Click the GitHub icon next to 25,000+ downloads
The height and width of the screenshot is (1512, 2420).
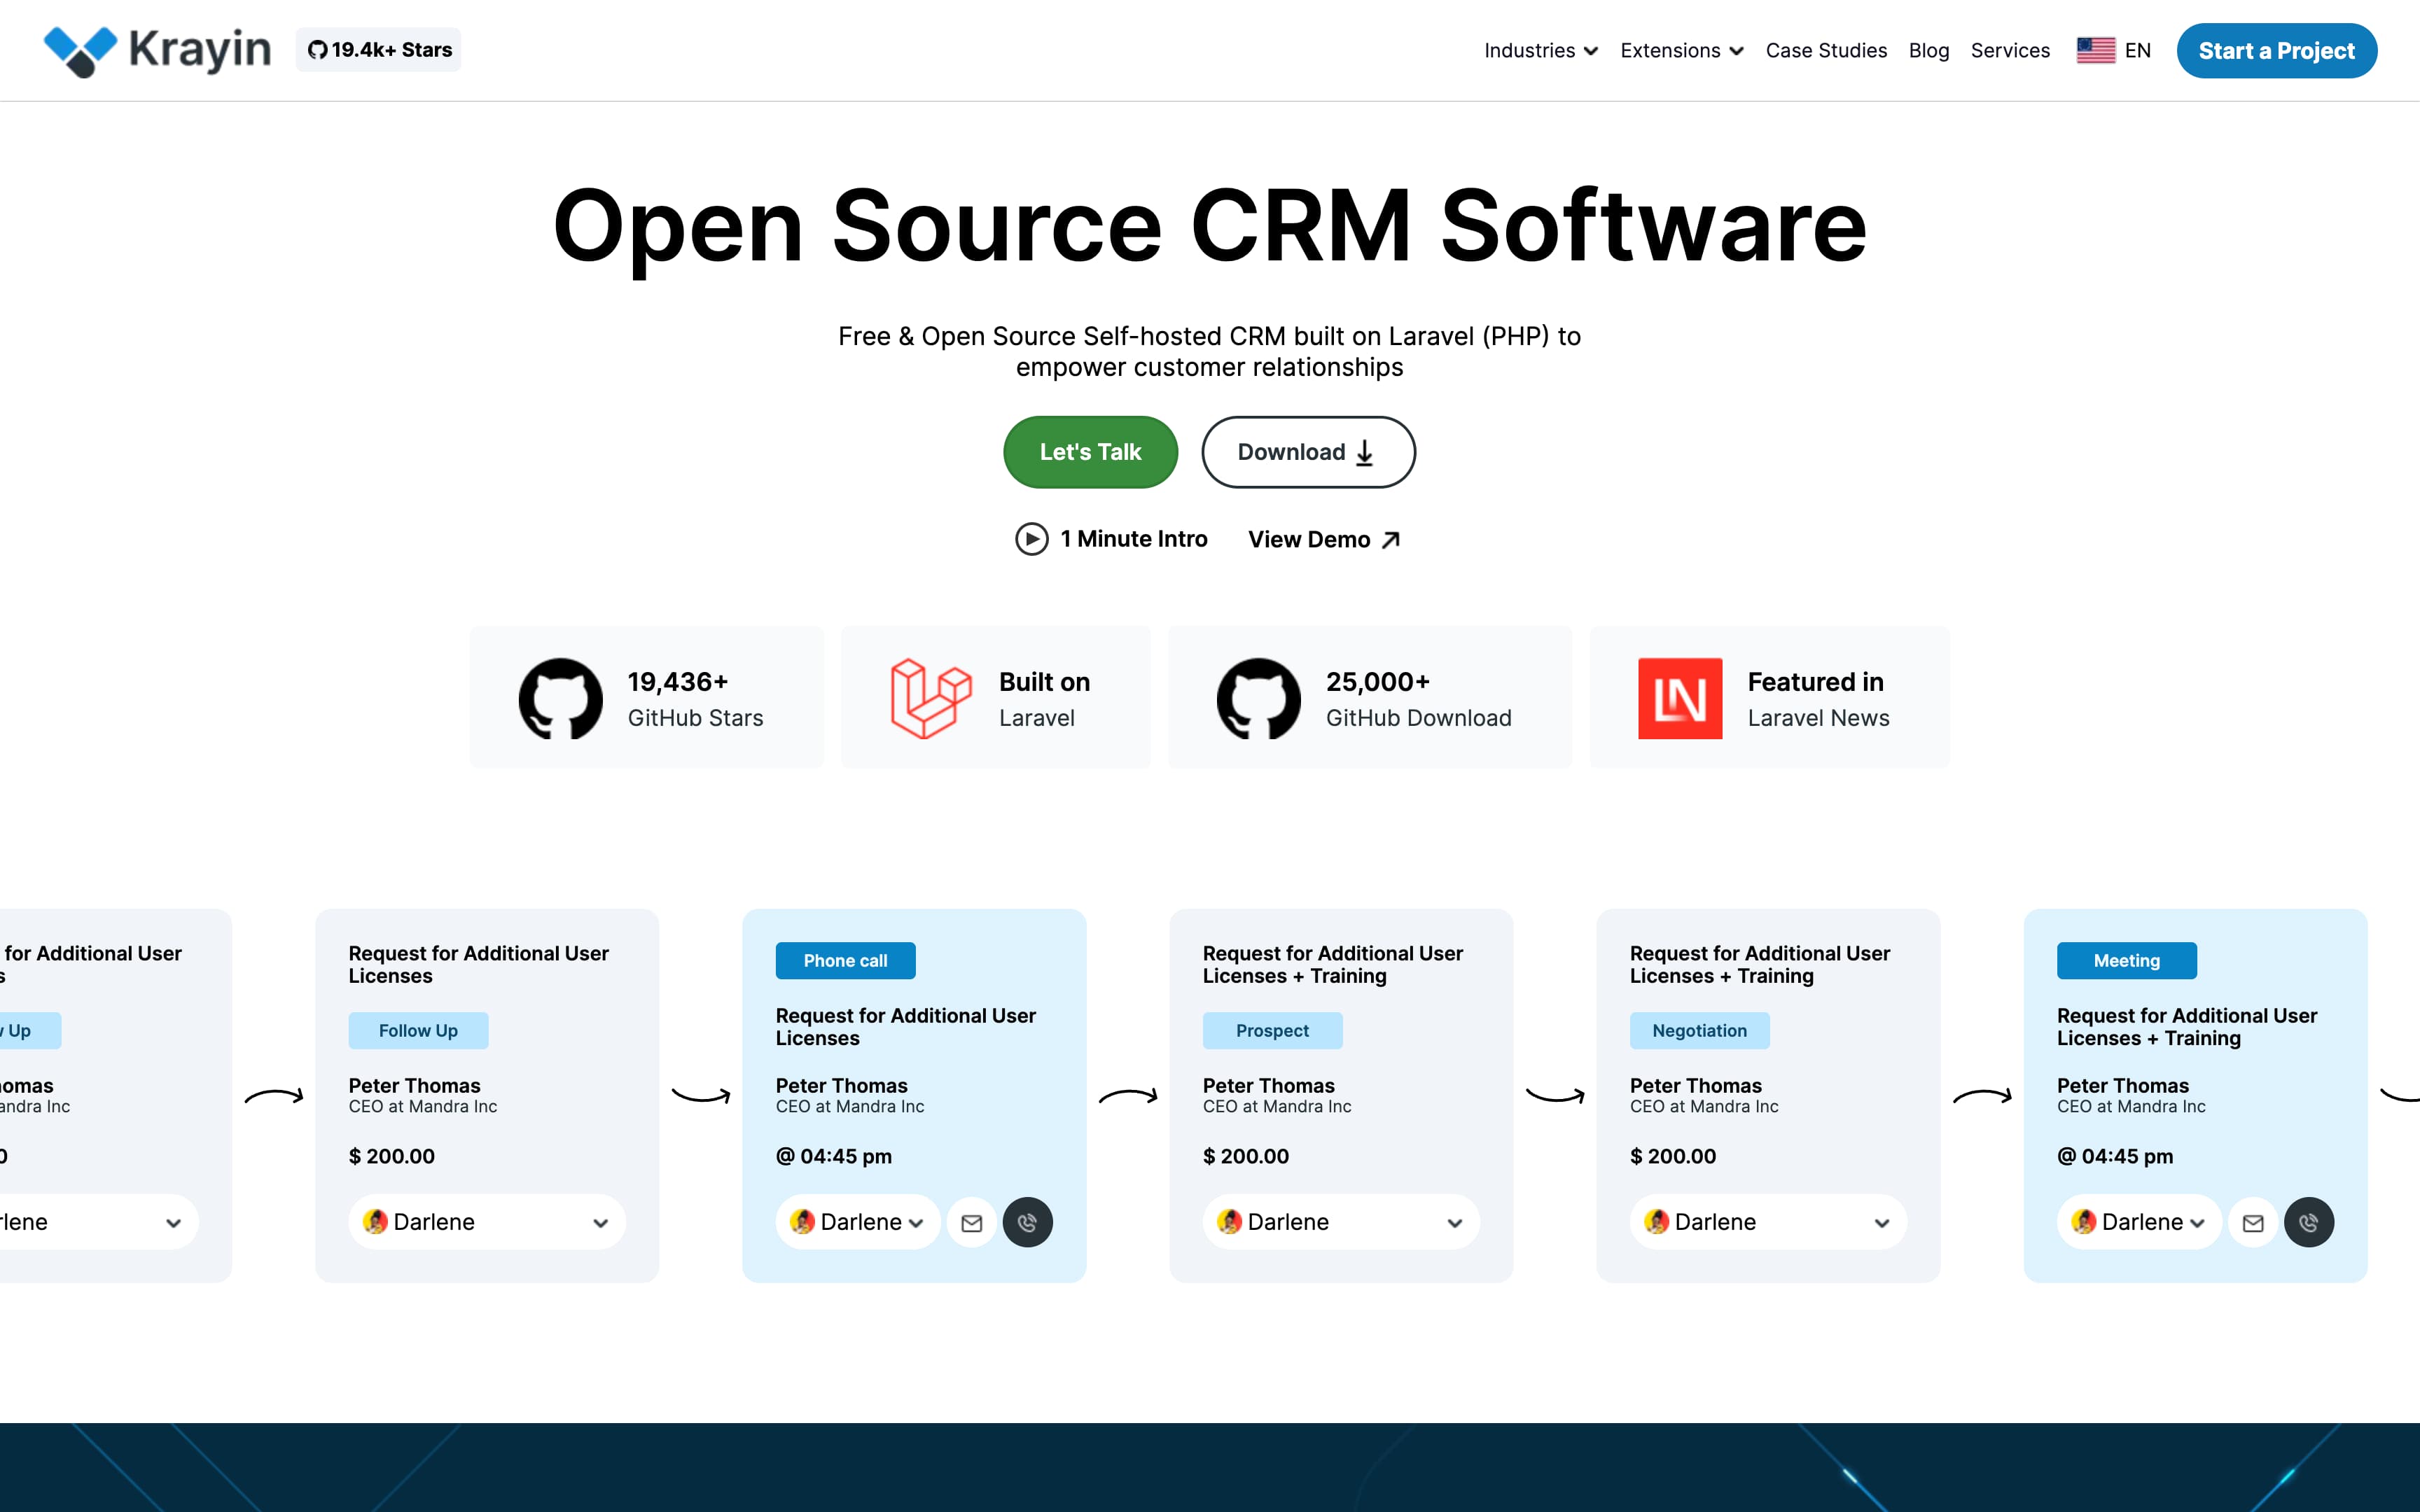click(1258, 698)
